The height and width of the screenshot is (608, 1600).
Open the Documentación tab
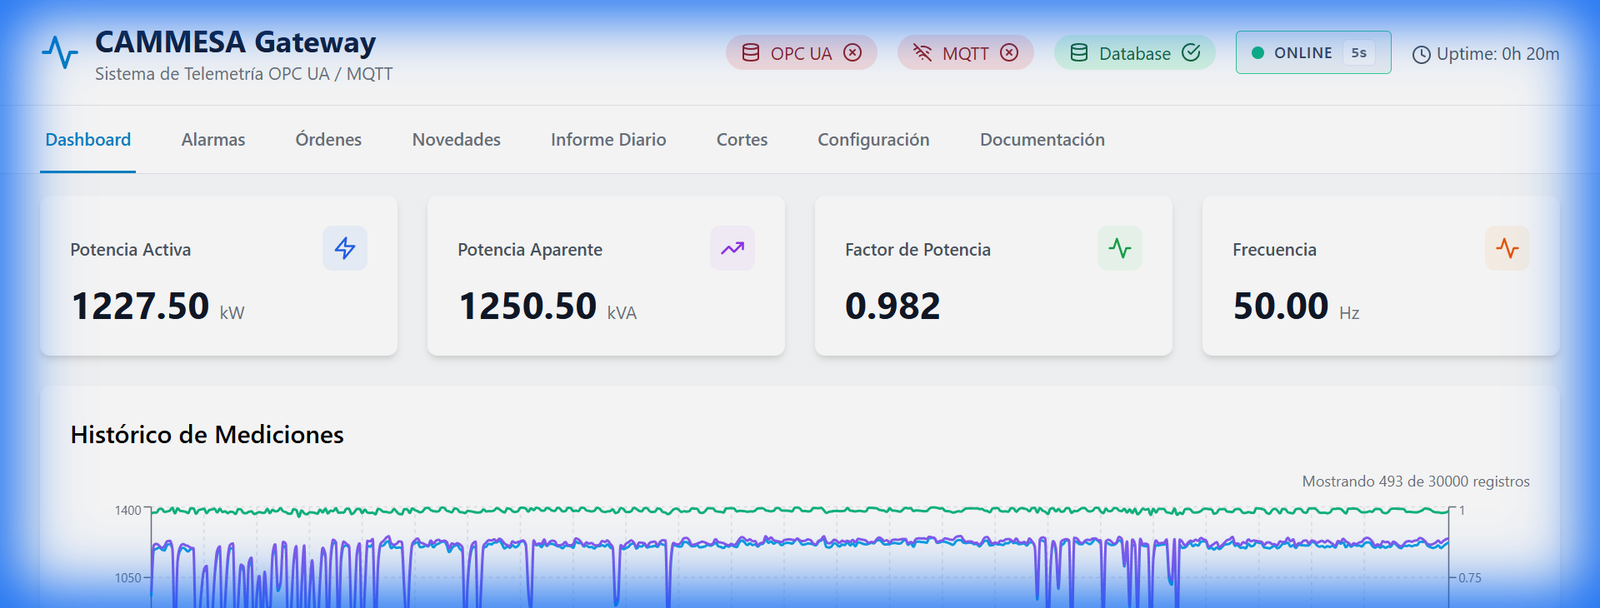tap(1042, 140)
